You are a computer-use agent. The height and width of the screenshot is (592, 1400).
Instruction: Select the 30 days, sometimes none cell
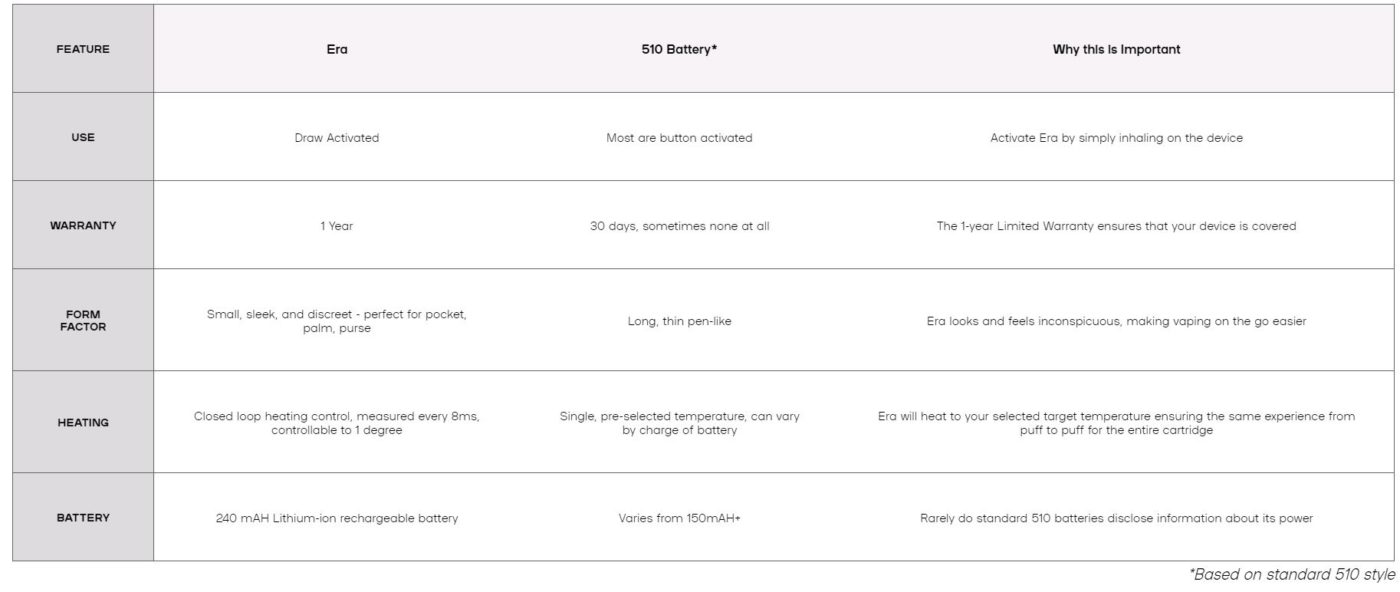click(x=679, y=226)
